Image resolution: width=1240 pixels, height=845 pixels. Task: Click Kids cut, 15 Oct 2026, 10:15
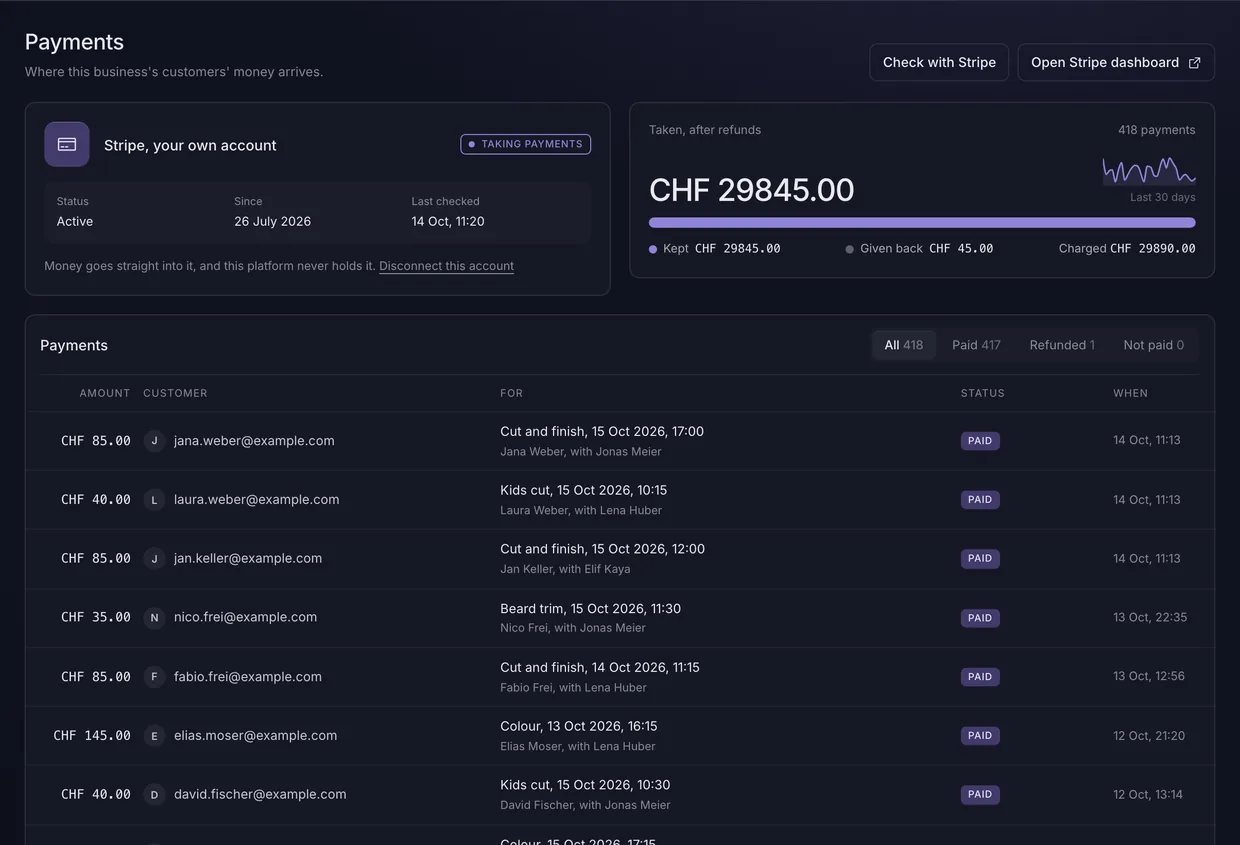tap(583, 491)
